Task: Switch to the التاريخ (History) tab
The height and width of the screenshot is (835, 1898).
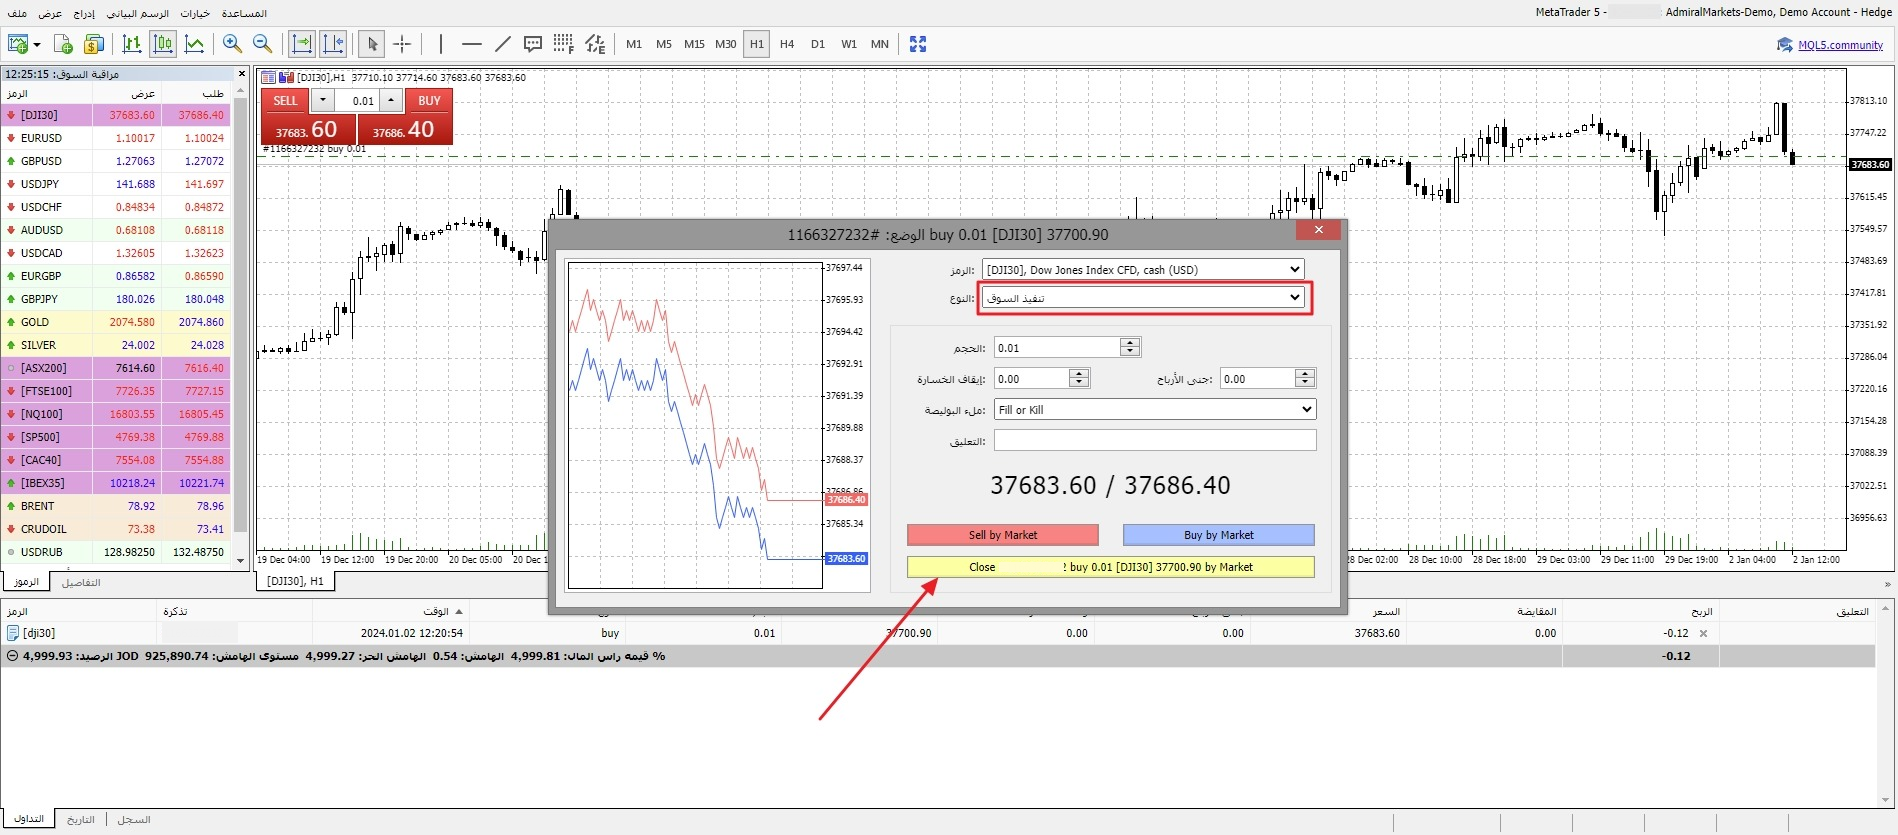Action: coord(81,819)
